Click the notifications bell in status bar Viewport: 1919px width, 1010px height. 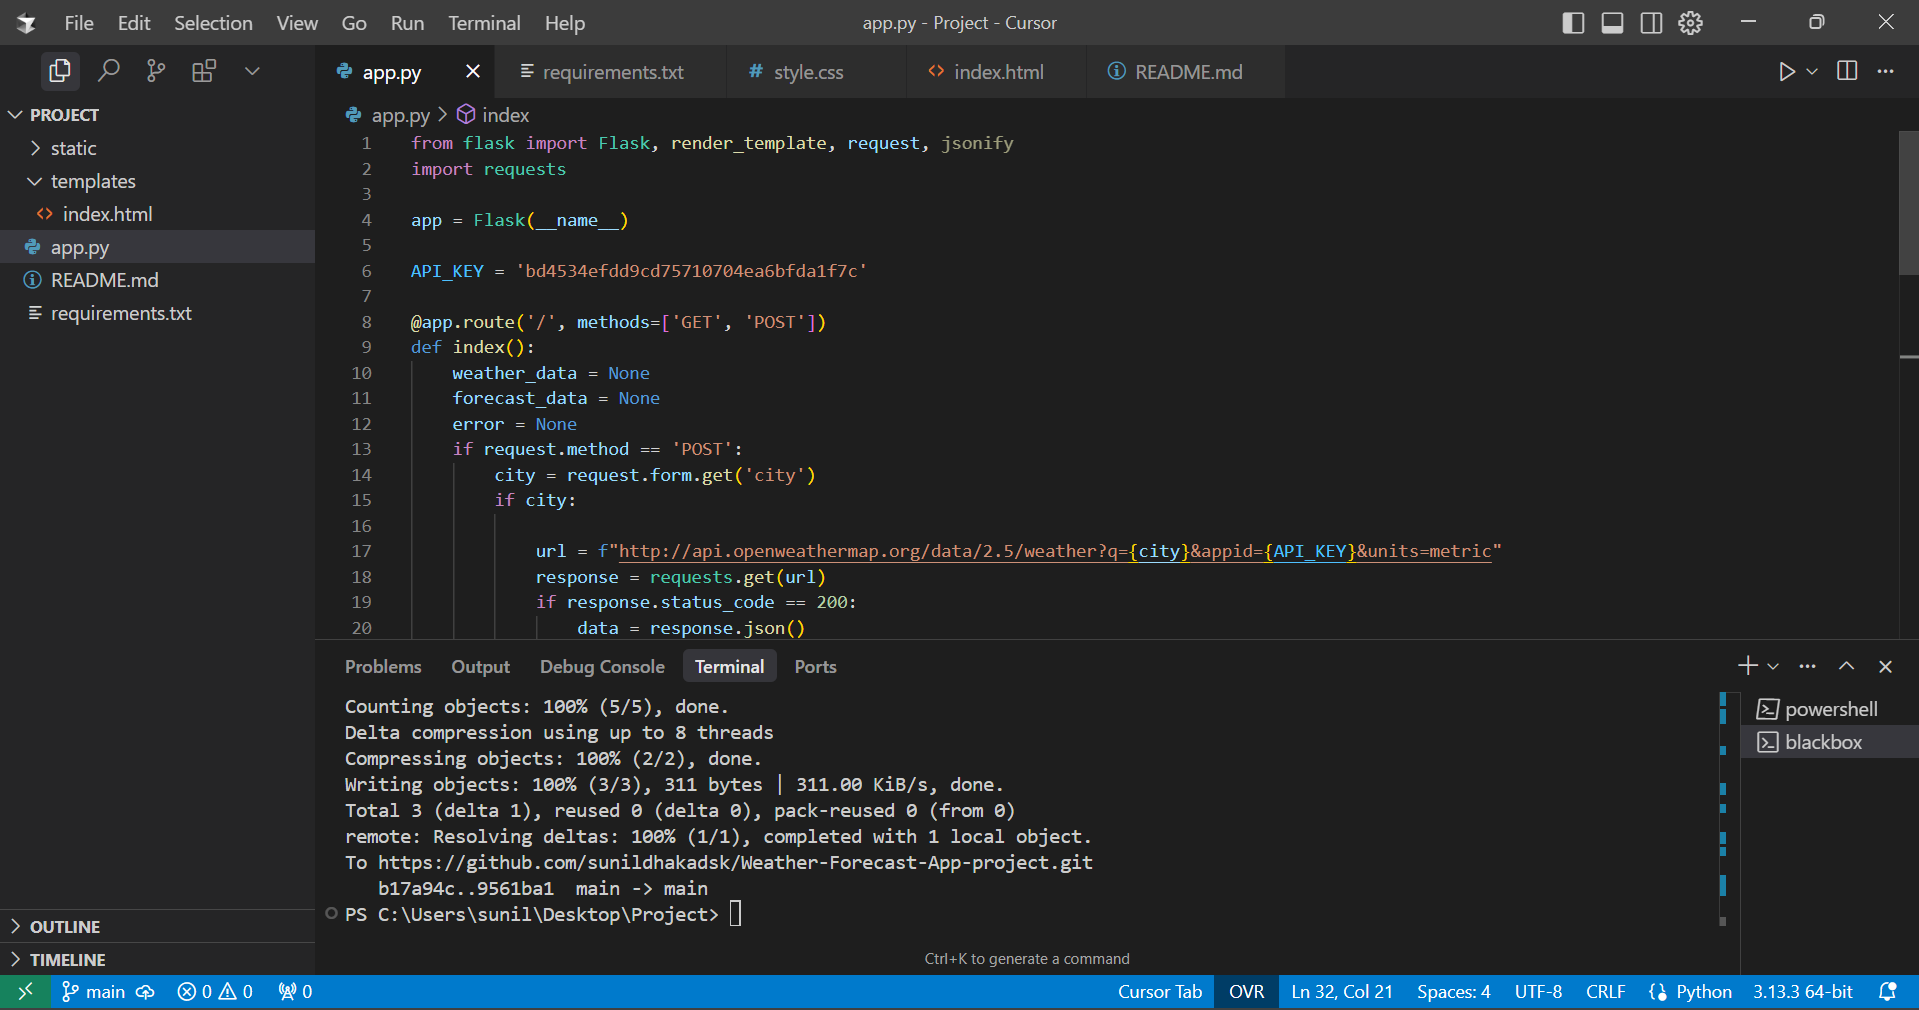(1887, 991)
